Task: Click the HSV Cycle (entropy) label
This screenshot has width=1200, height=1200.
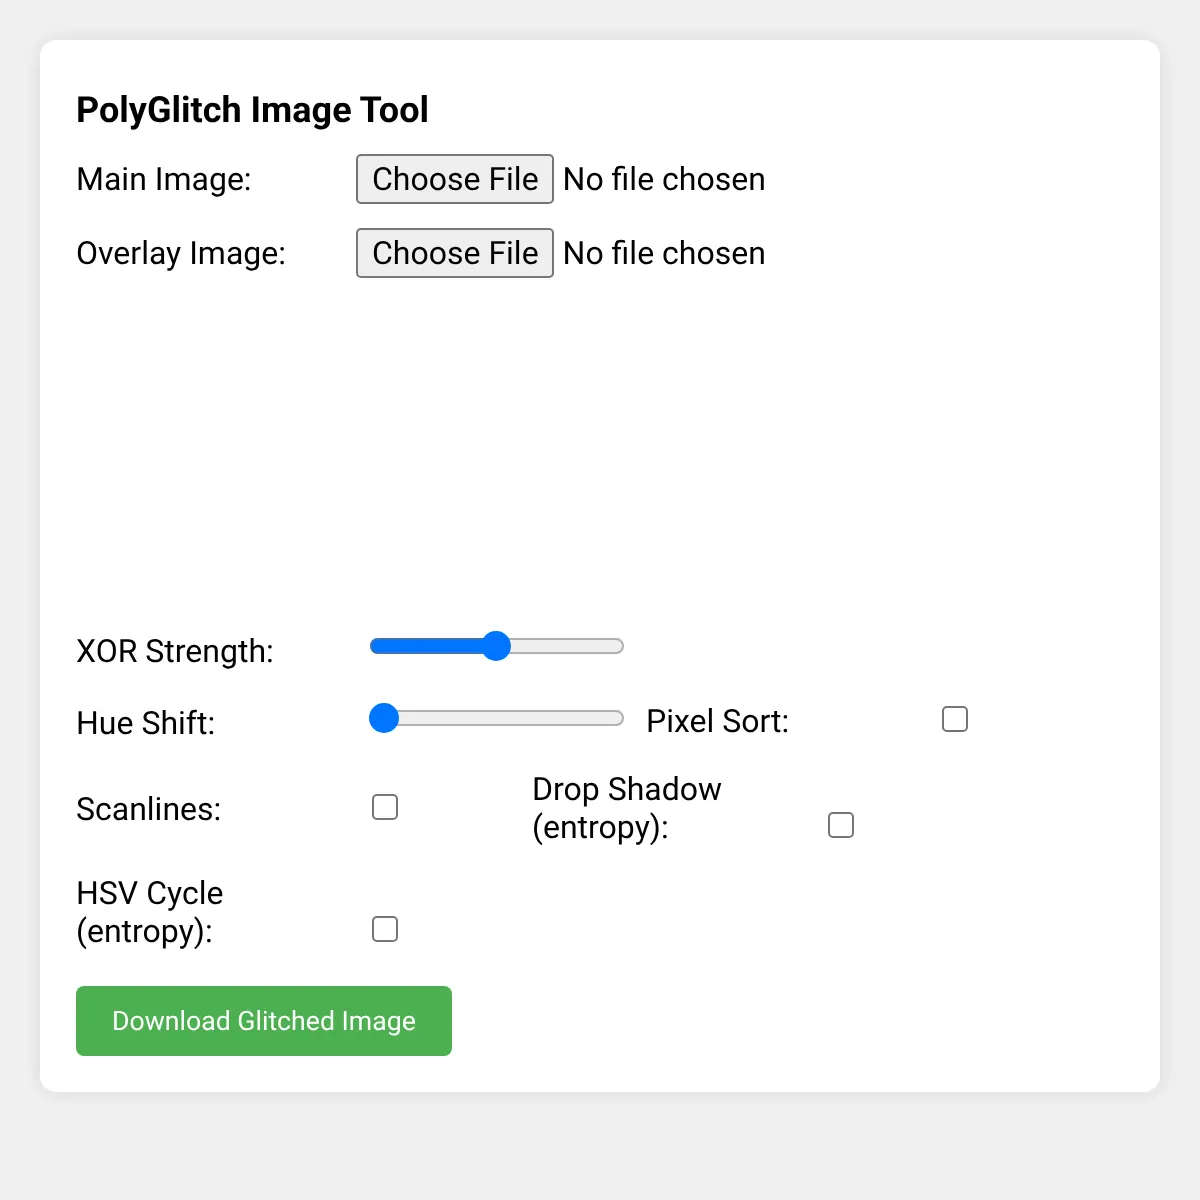Action: (150, 912)
